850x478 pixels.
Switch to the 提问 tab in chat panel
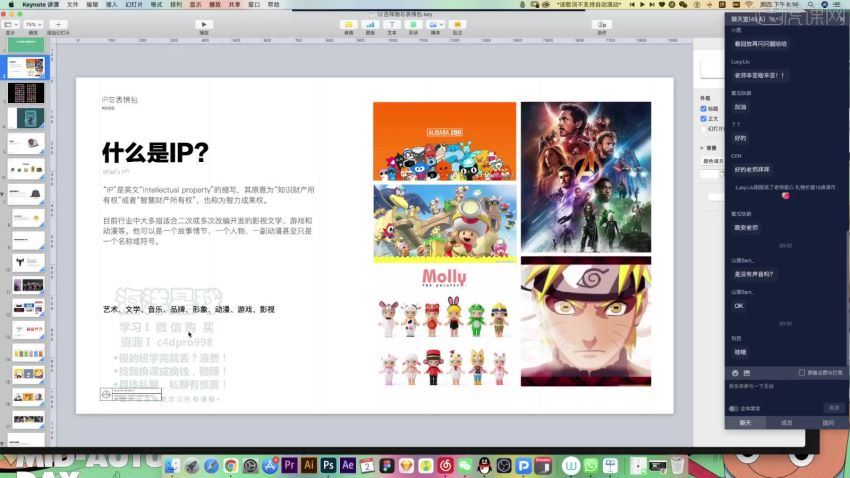[828, 423]
